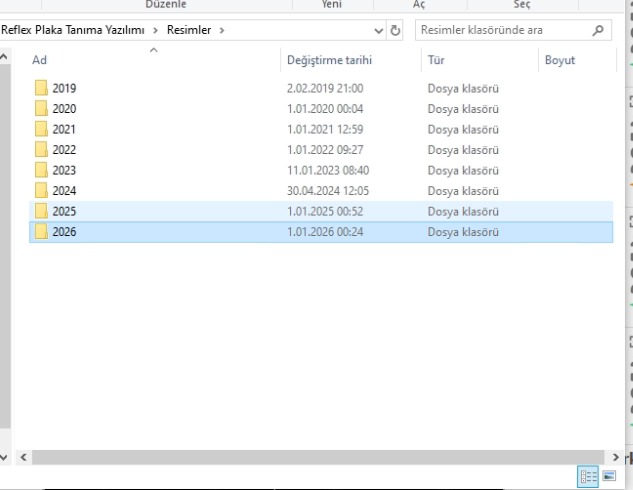Click the search magnifier icon
This screenshot has height=490, width=633.
pos(598,30)
